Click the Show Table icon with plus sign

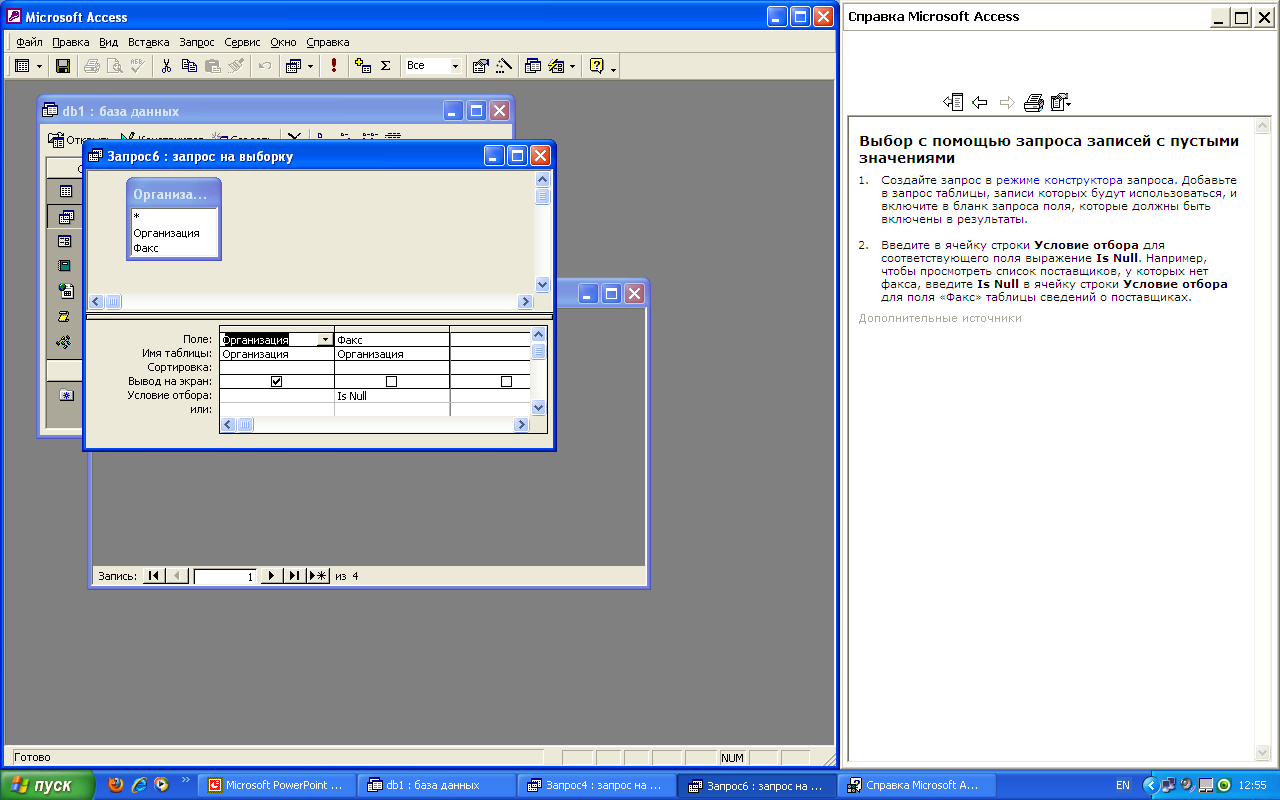tap(363, 66)
